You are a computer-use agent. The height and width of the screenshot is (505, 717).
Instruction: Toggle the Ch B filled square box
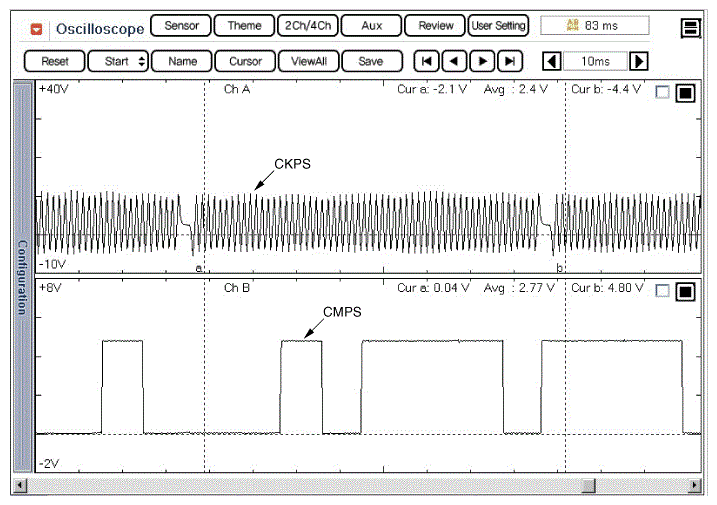coord(685,292)
